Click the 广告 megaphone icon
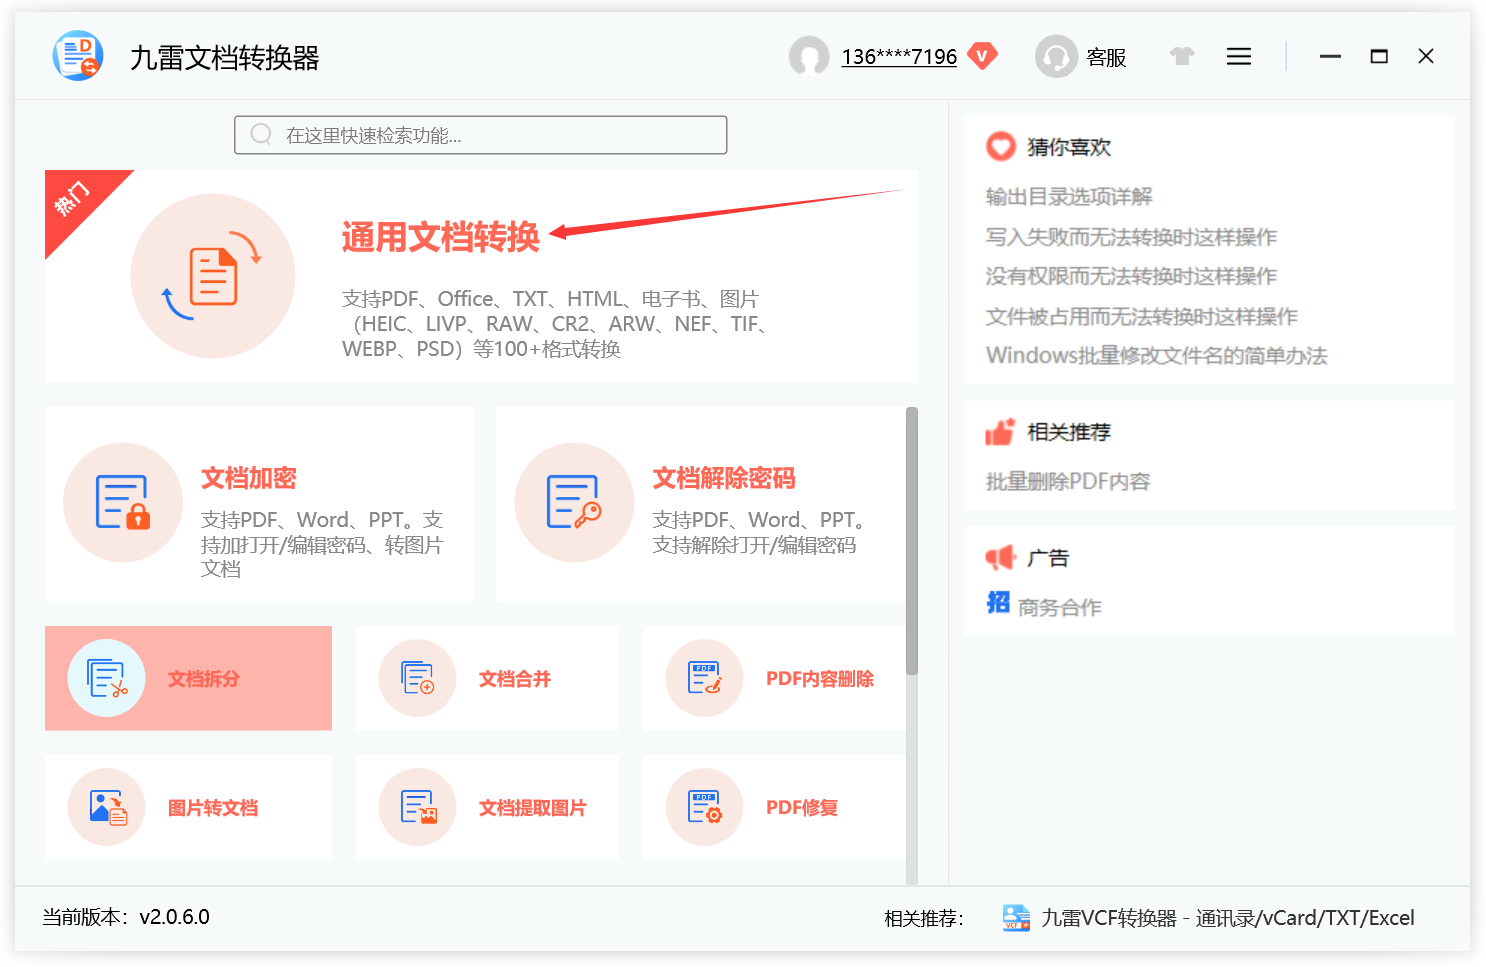The width and height of the screenshot is (1486, 967). 1000,557
